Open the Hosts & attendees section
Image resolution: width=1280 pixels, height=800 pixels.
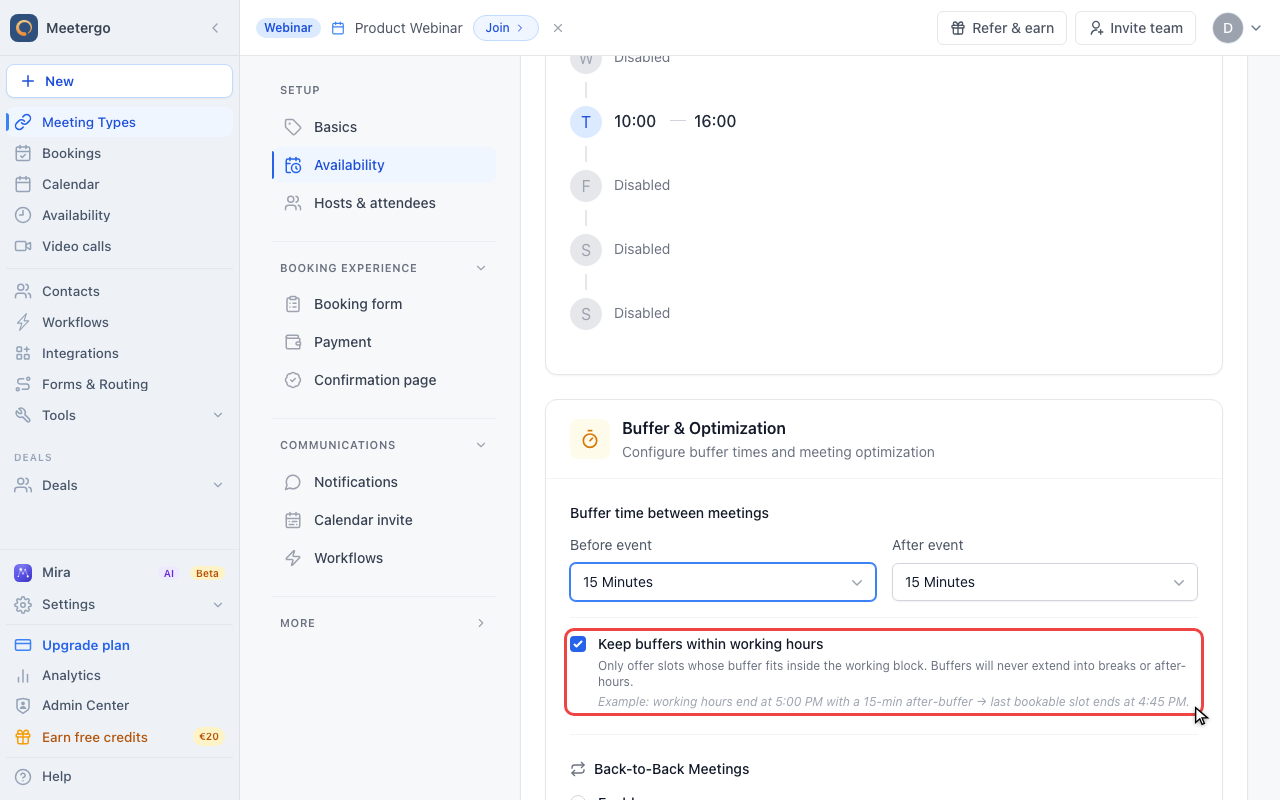(384, 203)
